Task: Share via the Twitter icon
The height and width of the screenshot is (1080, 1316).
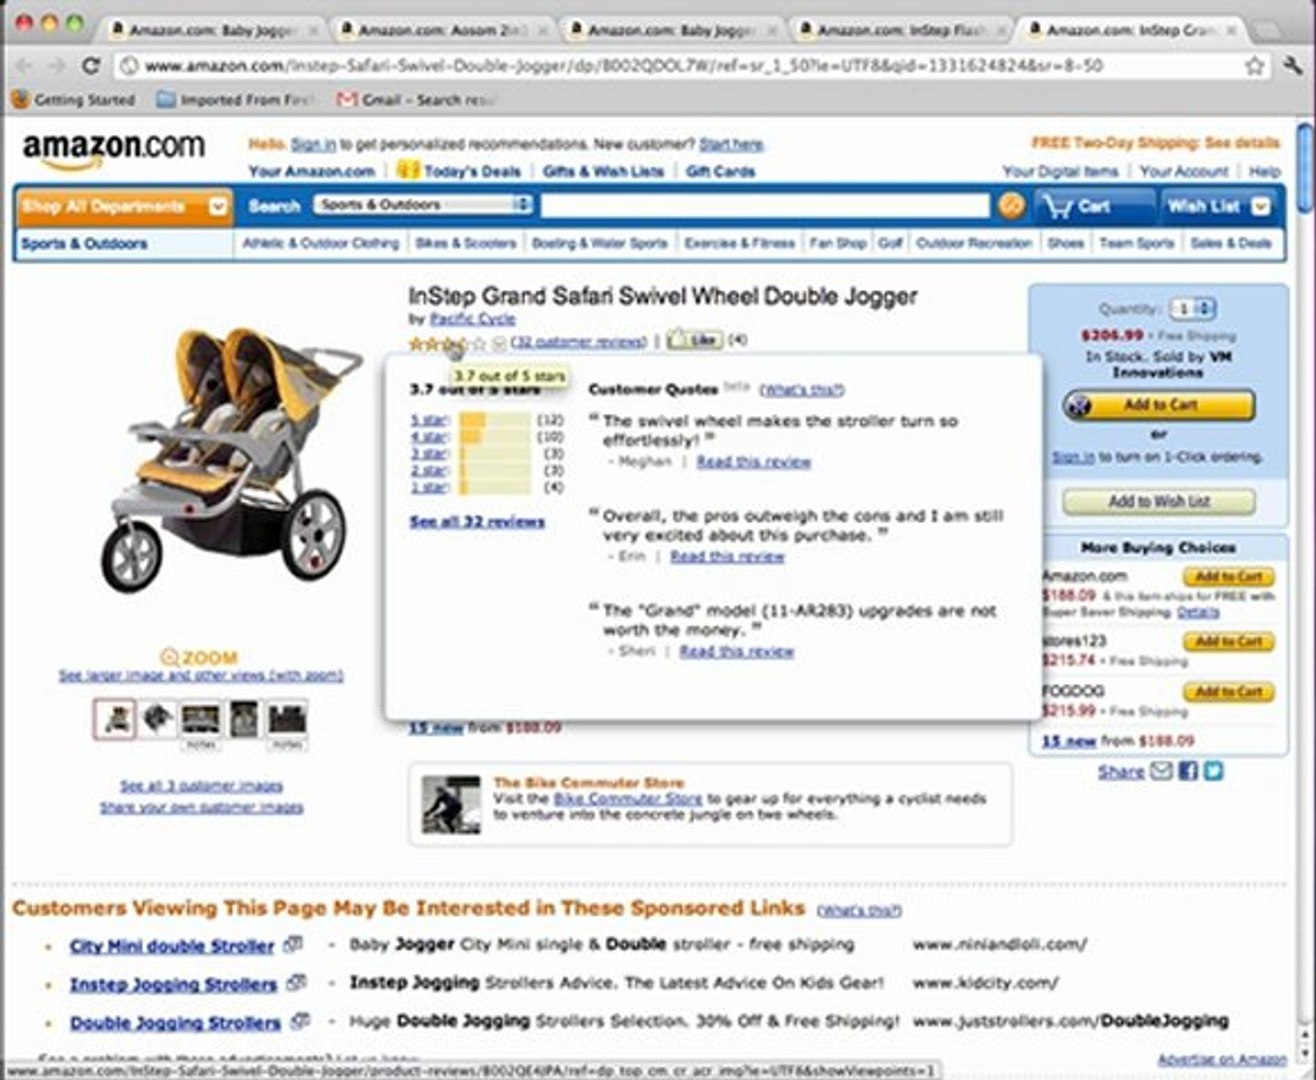Action: click(1213, 771)
